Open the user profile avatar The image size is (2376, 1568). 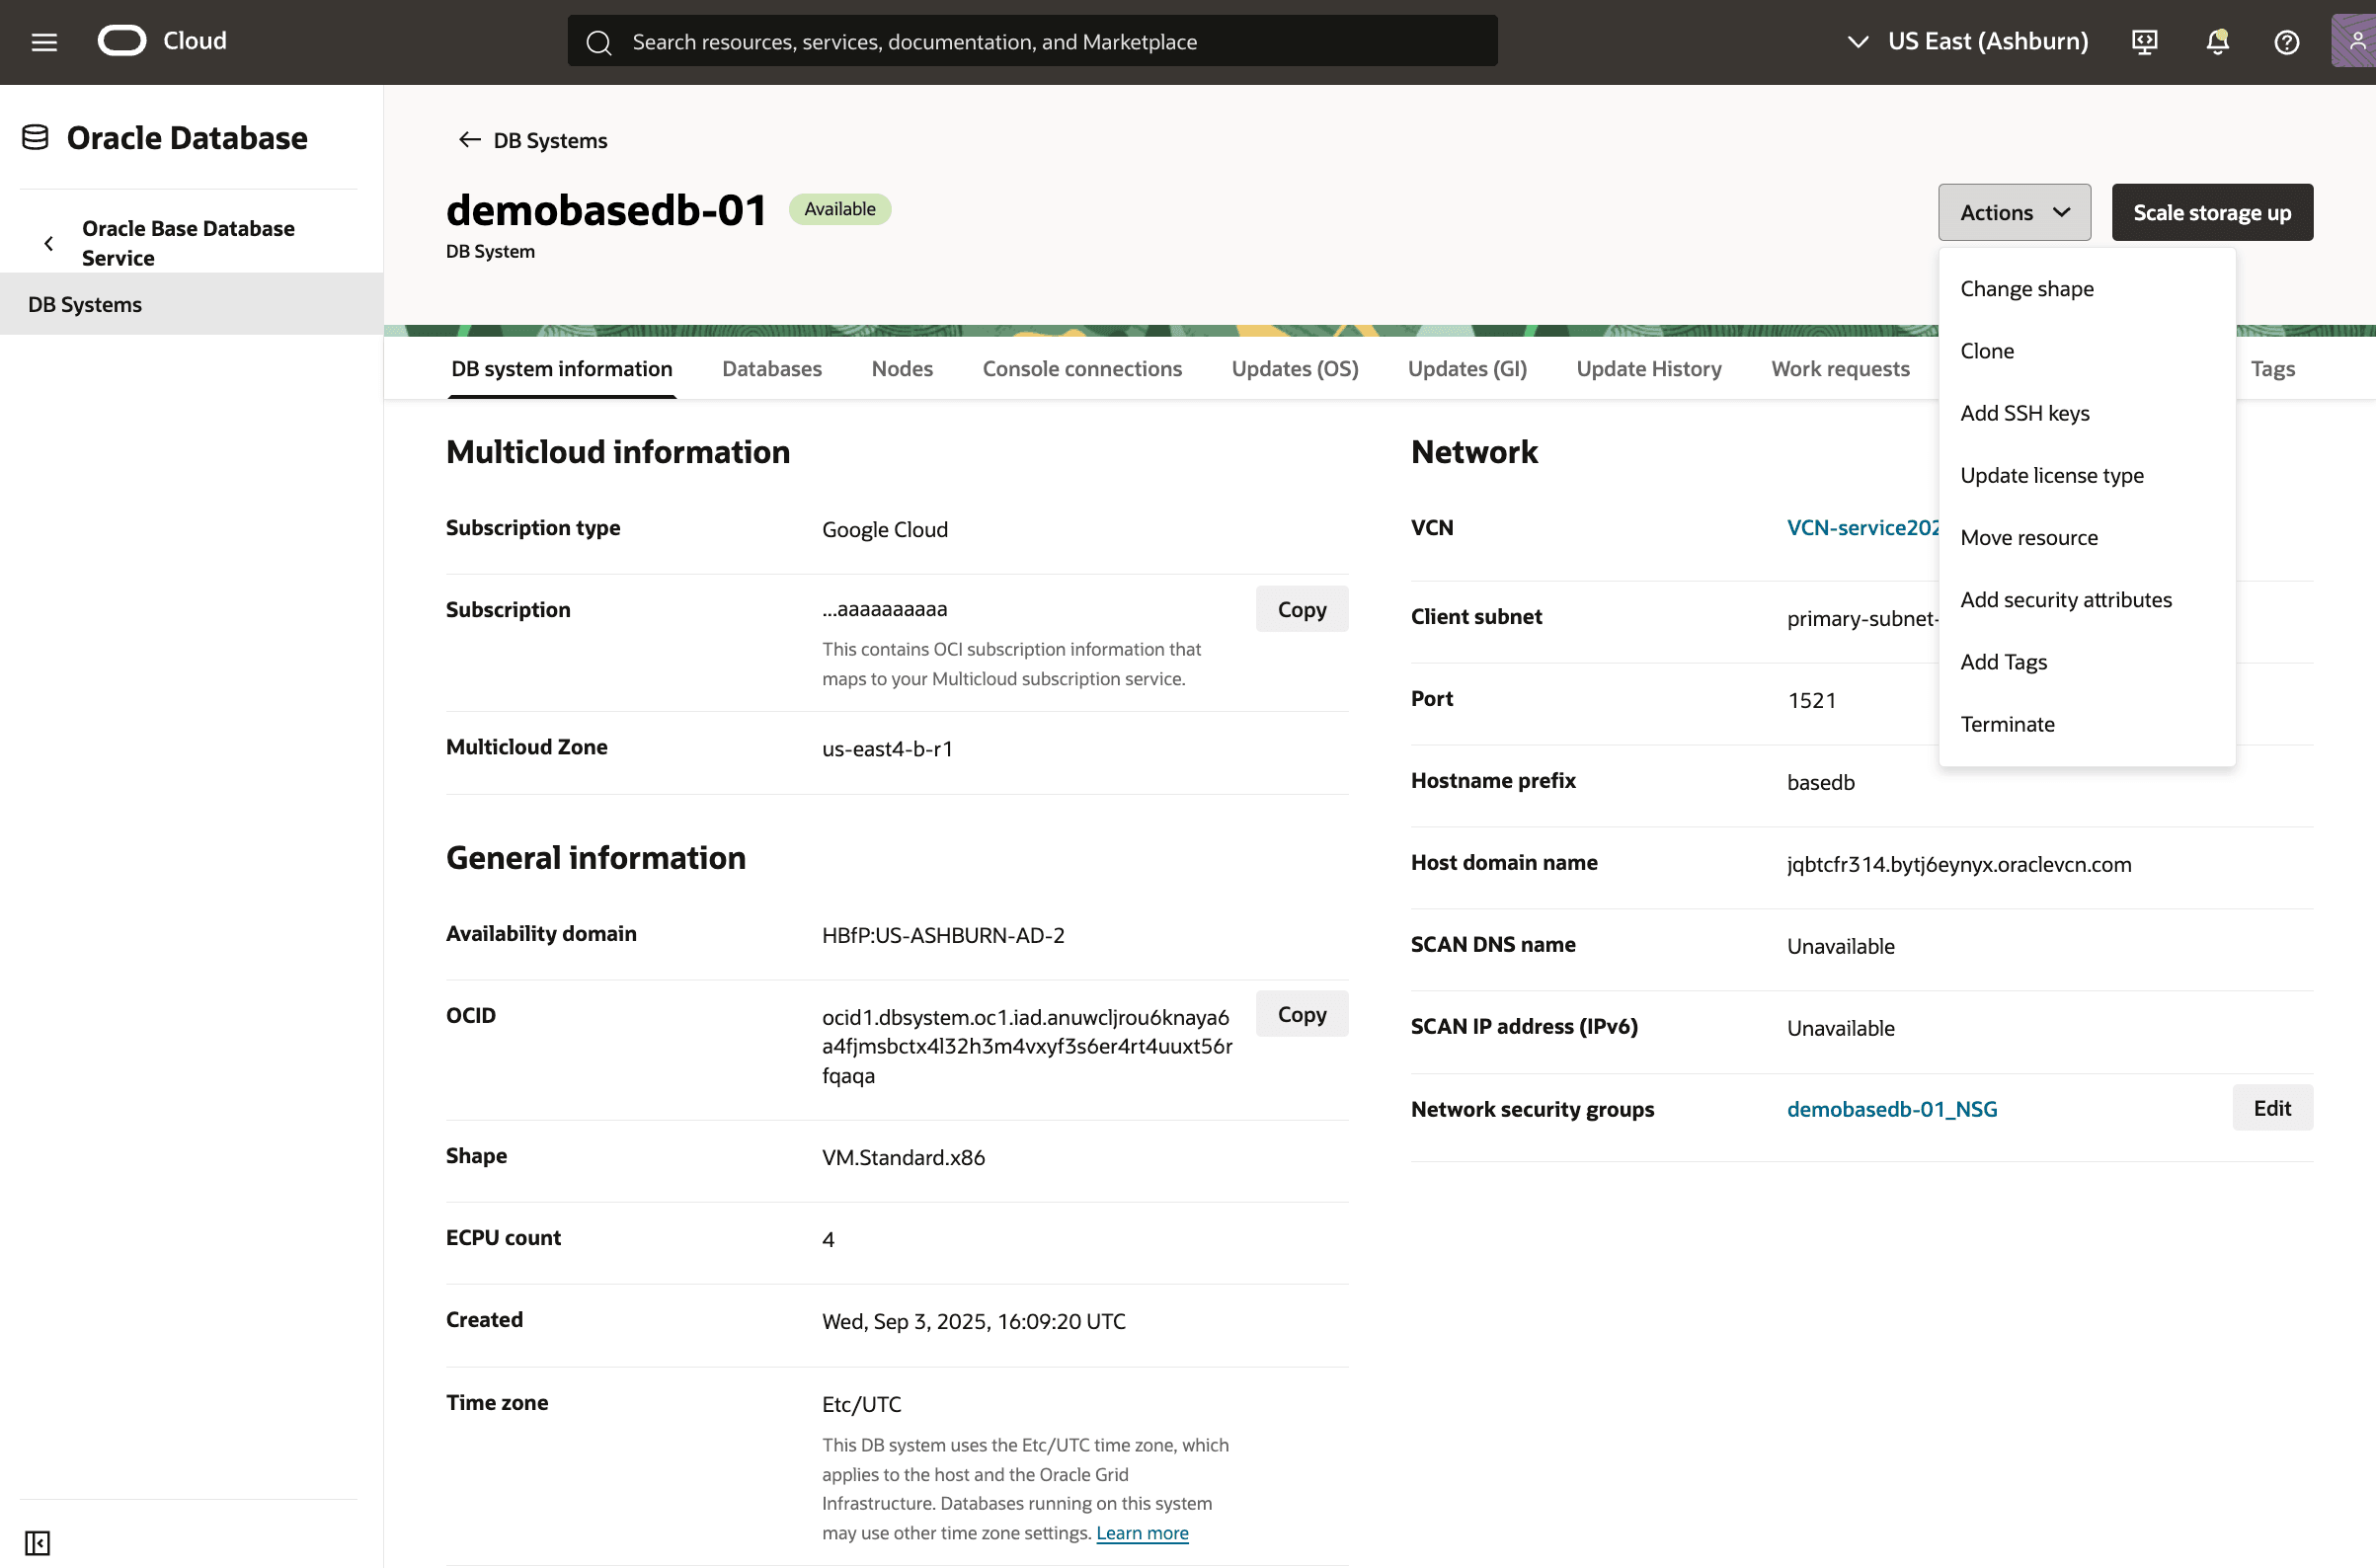coord(2356,41)
